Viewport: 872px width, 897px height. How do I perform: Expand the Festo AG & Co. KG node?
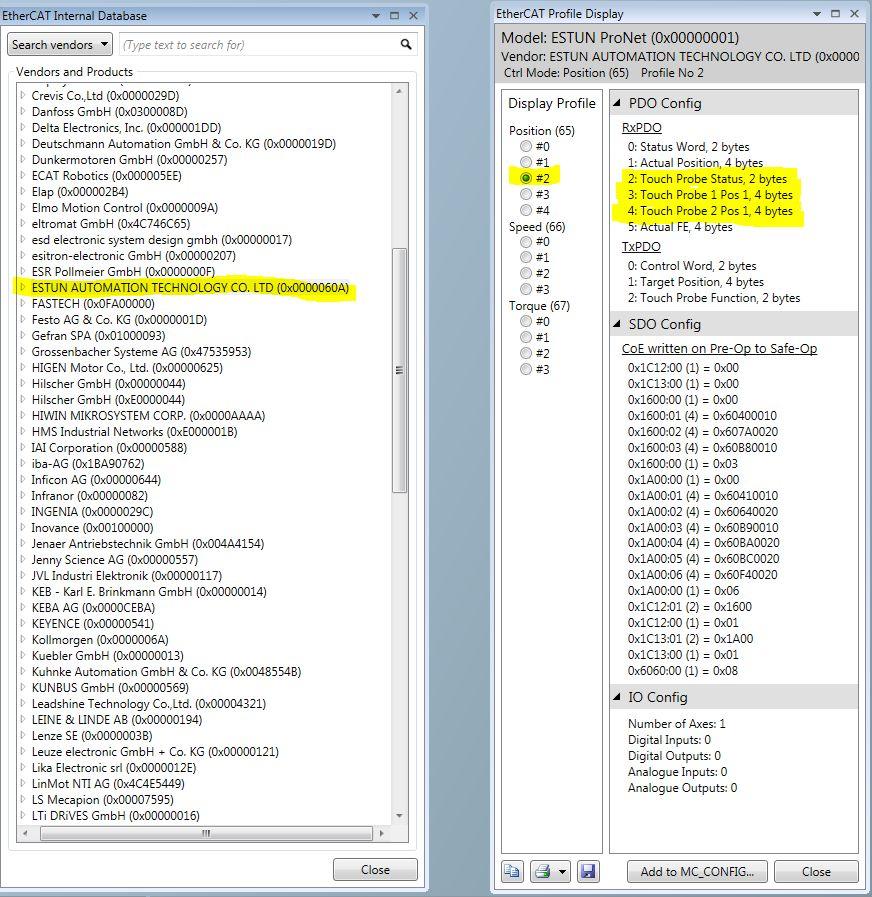click(x=23, y=319)
